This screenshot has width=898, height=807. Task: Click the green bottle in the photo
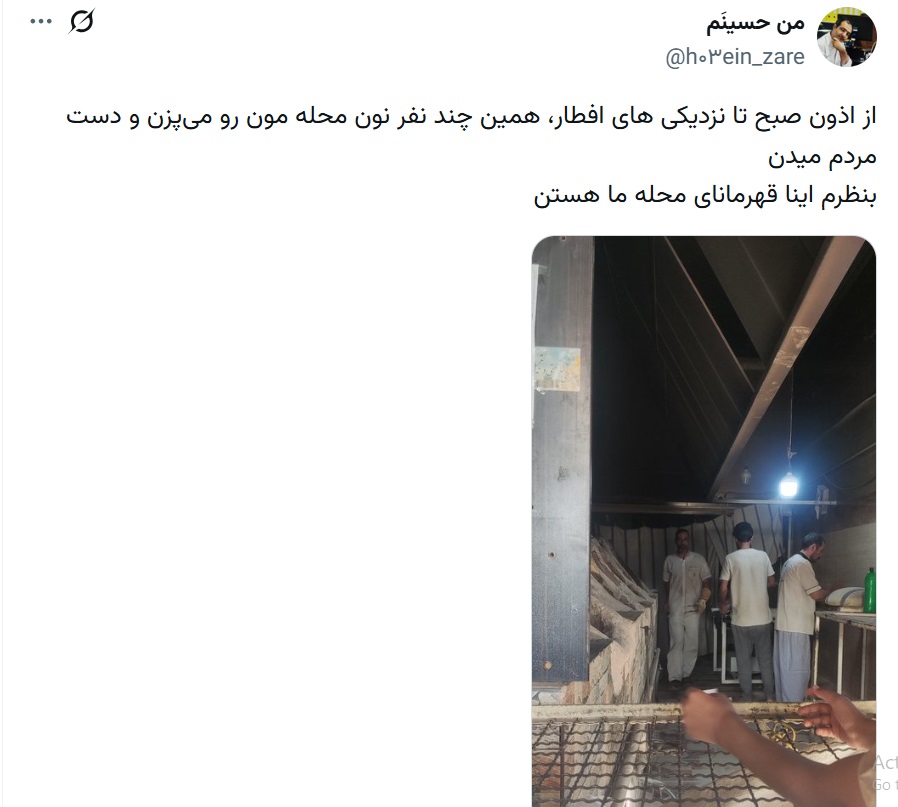(869, 591)
